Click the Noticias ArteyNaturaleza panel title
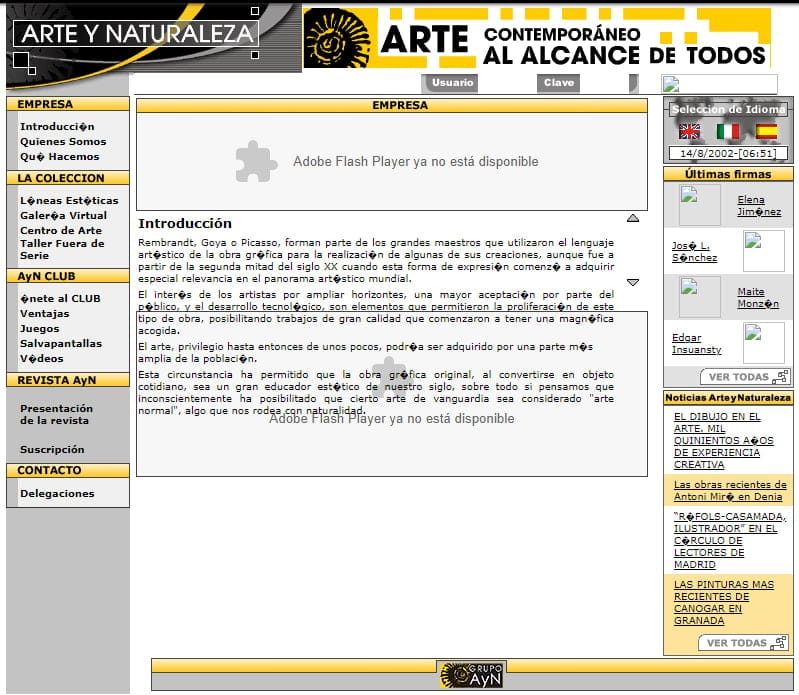This screenshot has height=695, width=799. [728, 398]
